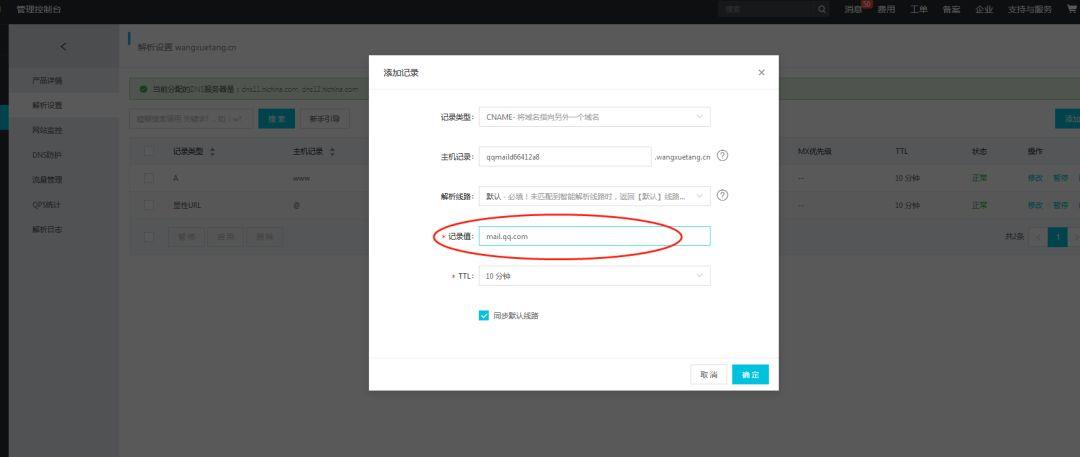Open the help icon beside 主机记录 field
The height and width of the screenshot is (457, 1080).
point(723,156)
